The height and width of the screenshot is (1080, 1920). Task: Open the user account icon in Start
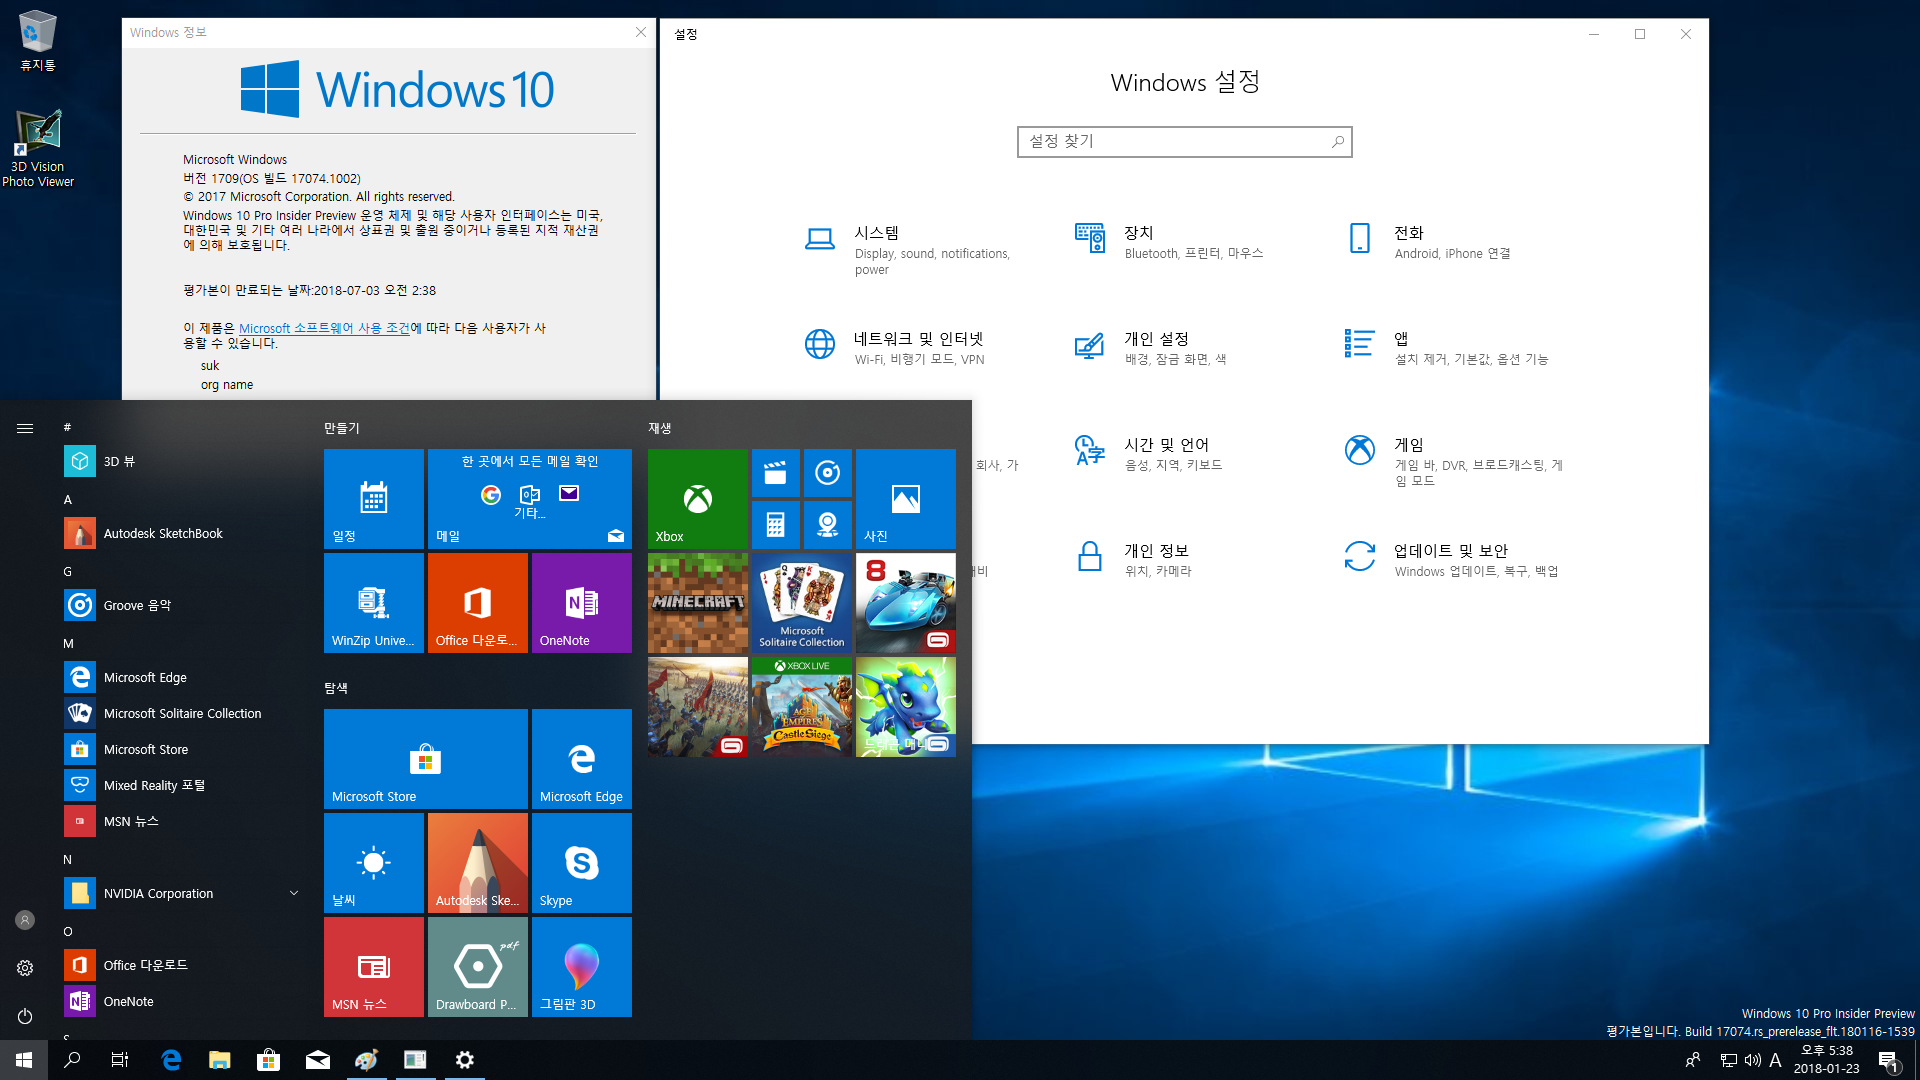[x=25, y=920]
